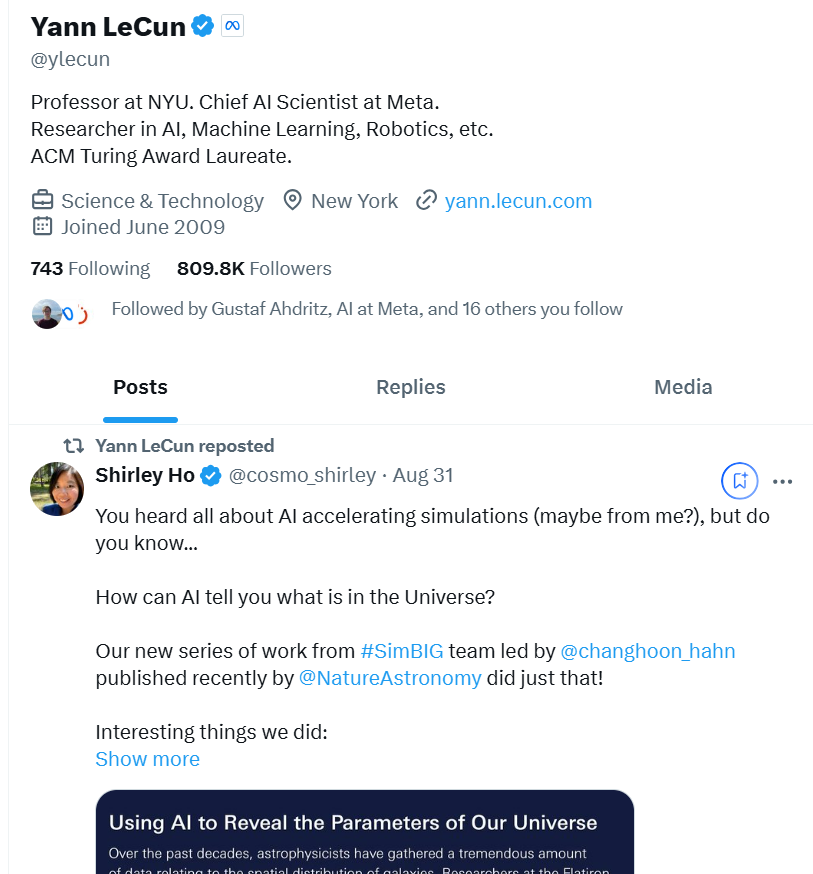This screenshot has height=874, width=813.
Task: Click Shirley Ho's verified badge
Action: point(211,476)
